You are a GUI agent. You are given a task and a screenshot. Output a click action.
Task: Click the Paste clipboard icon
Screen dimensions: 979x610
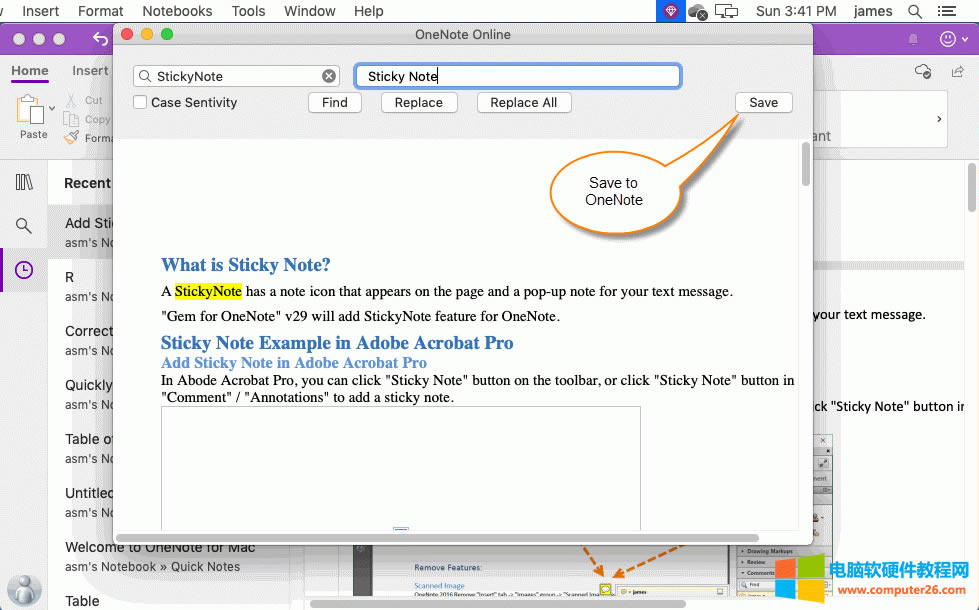[x=31, y=110]
